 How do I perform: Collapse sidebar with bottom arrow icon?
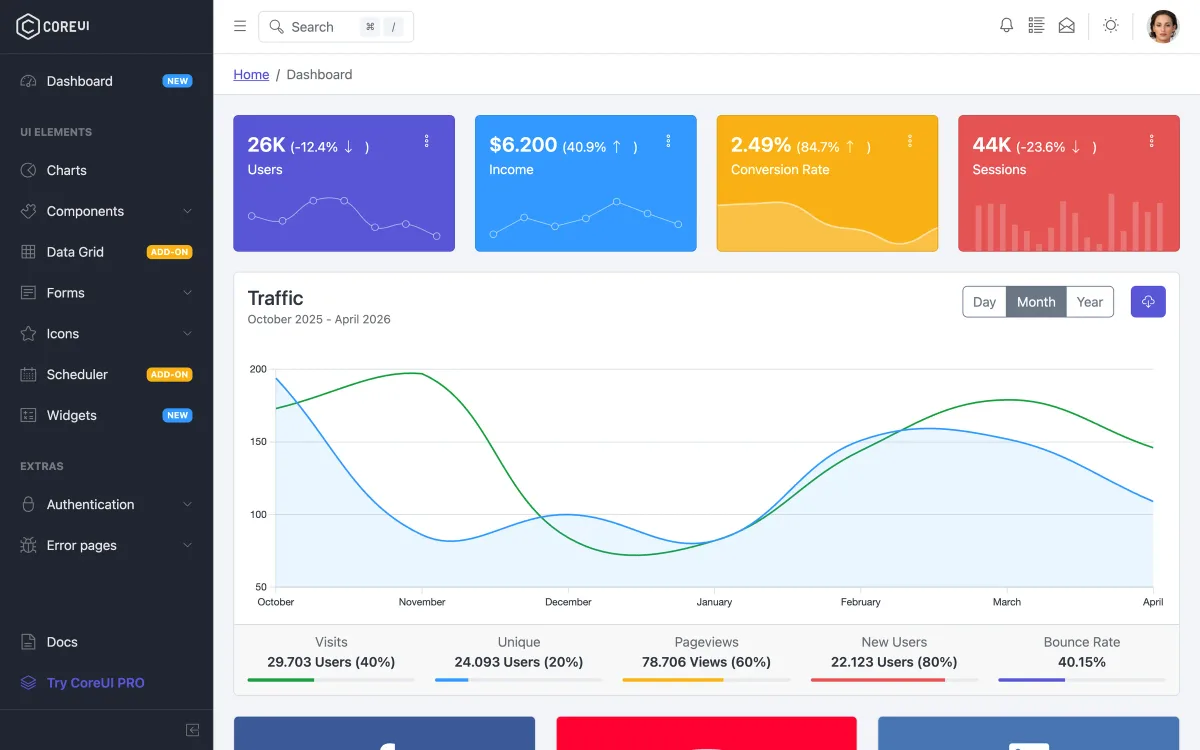pyautogui.click(x=193, y=730)
